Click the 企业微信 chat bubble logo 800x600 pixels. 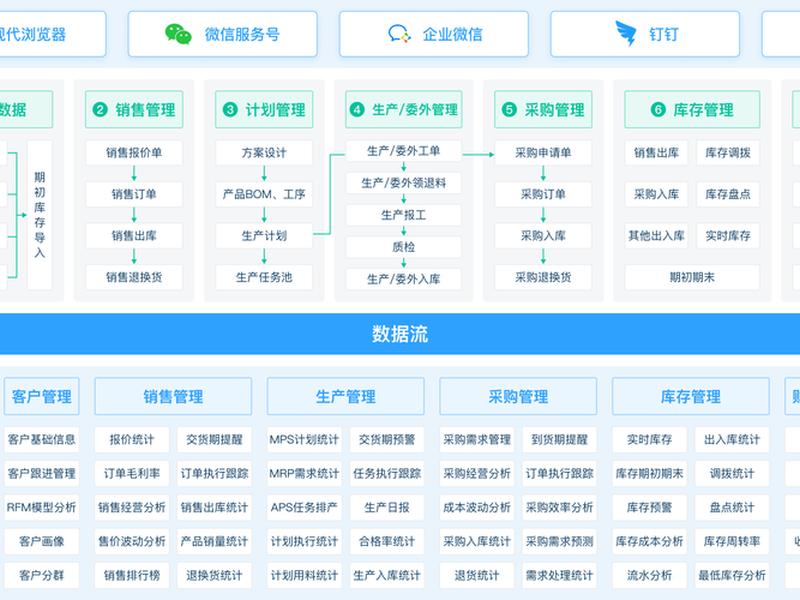pos(399,35)
